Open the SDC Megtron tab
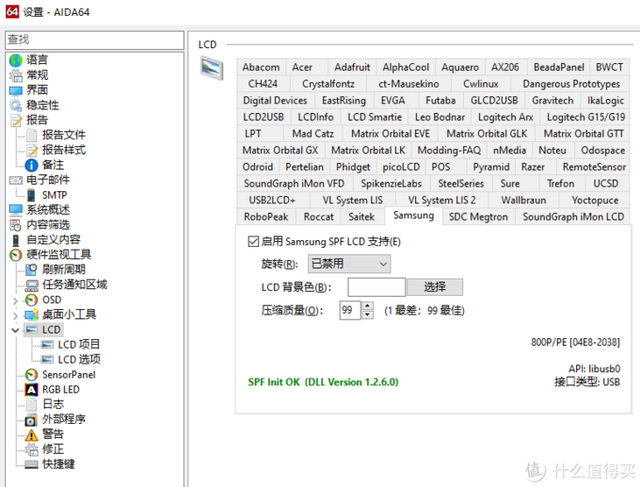 (x=478, y=217)
